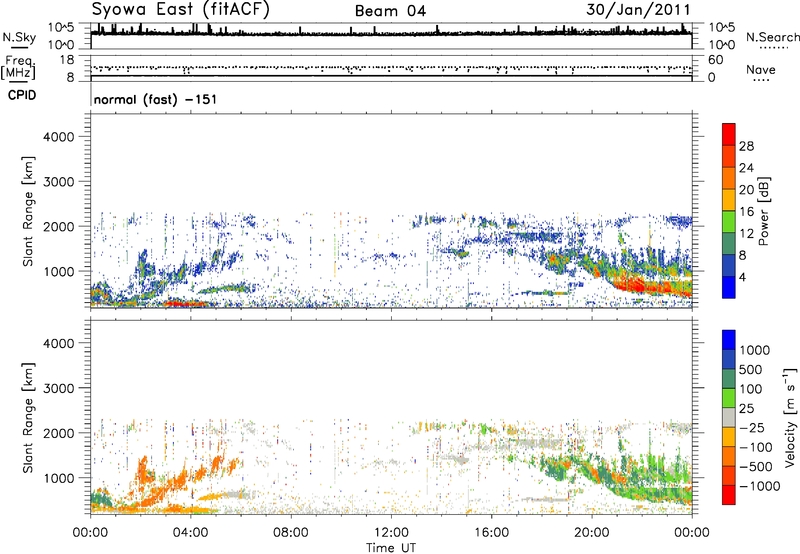
Task: Click the 'N.Search' legend label
Action: pyautogui.click(x=772, y=37)
